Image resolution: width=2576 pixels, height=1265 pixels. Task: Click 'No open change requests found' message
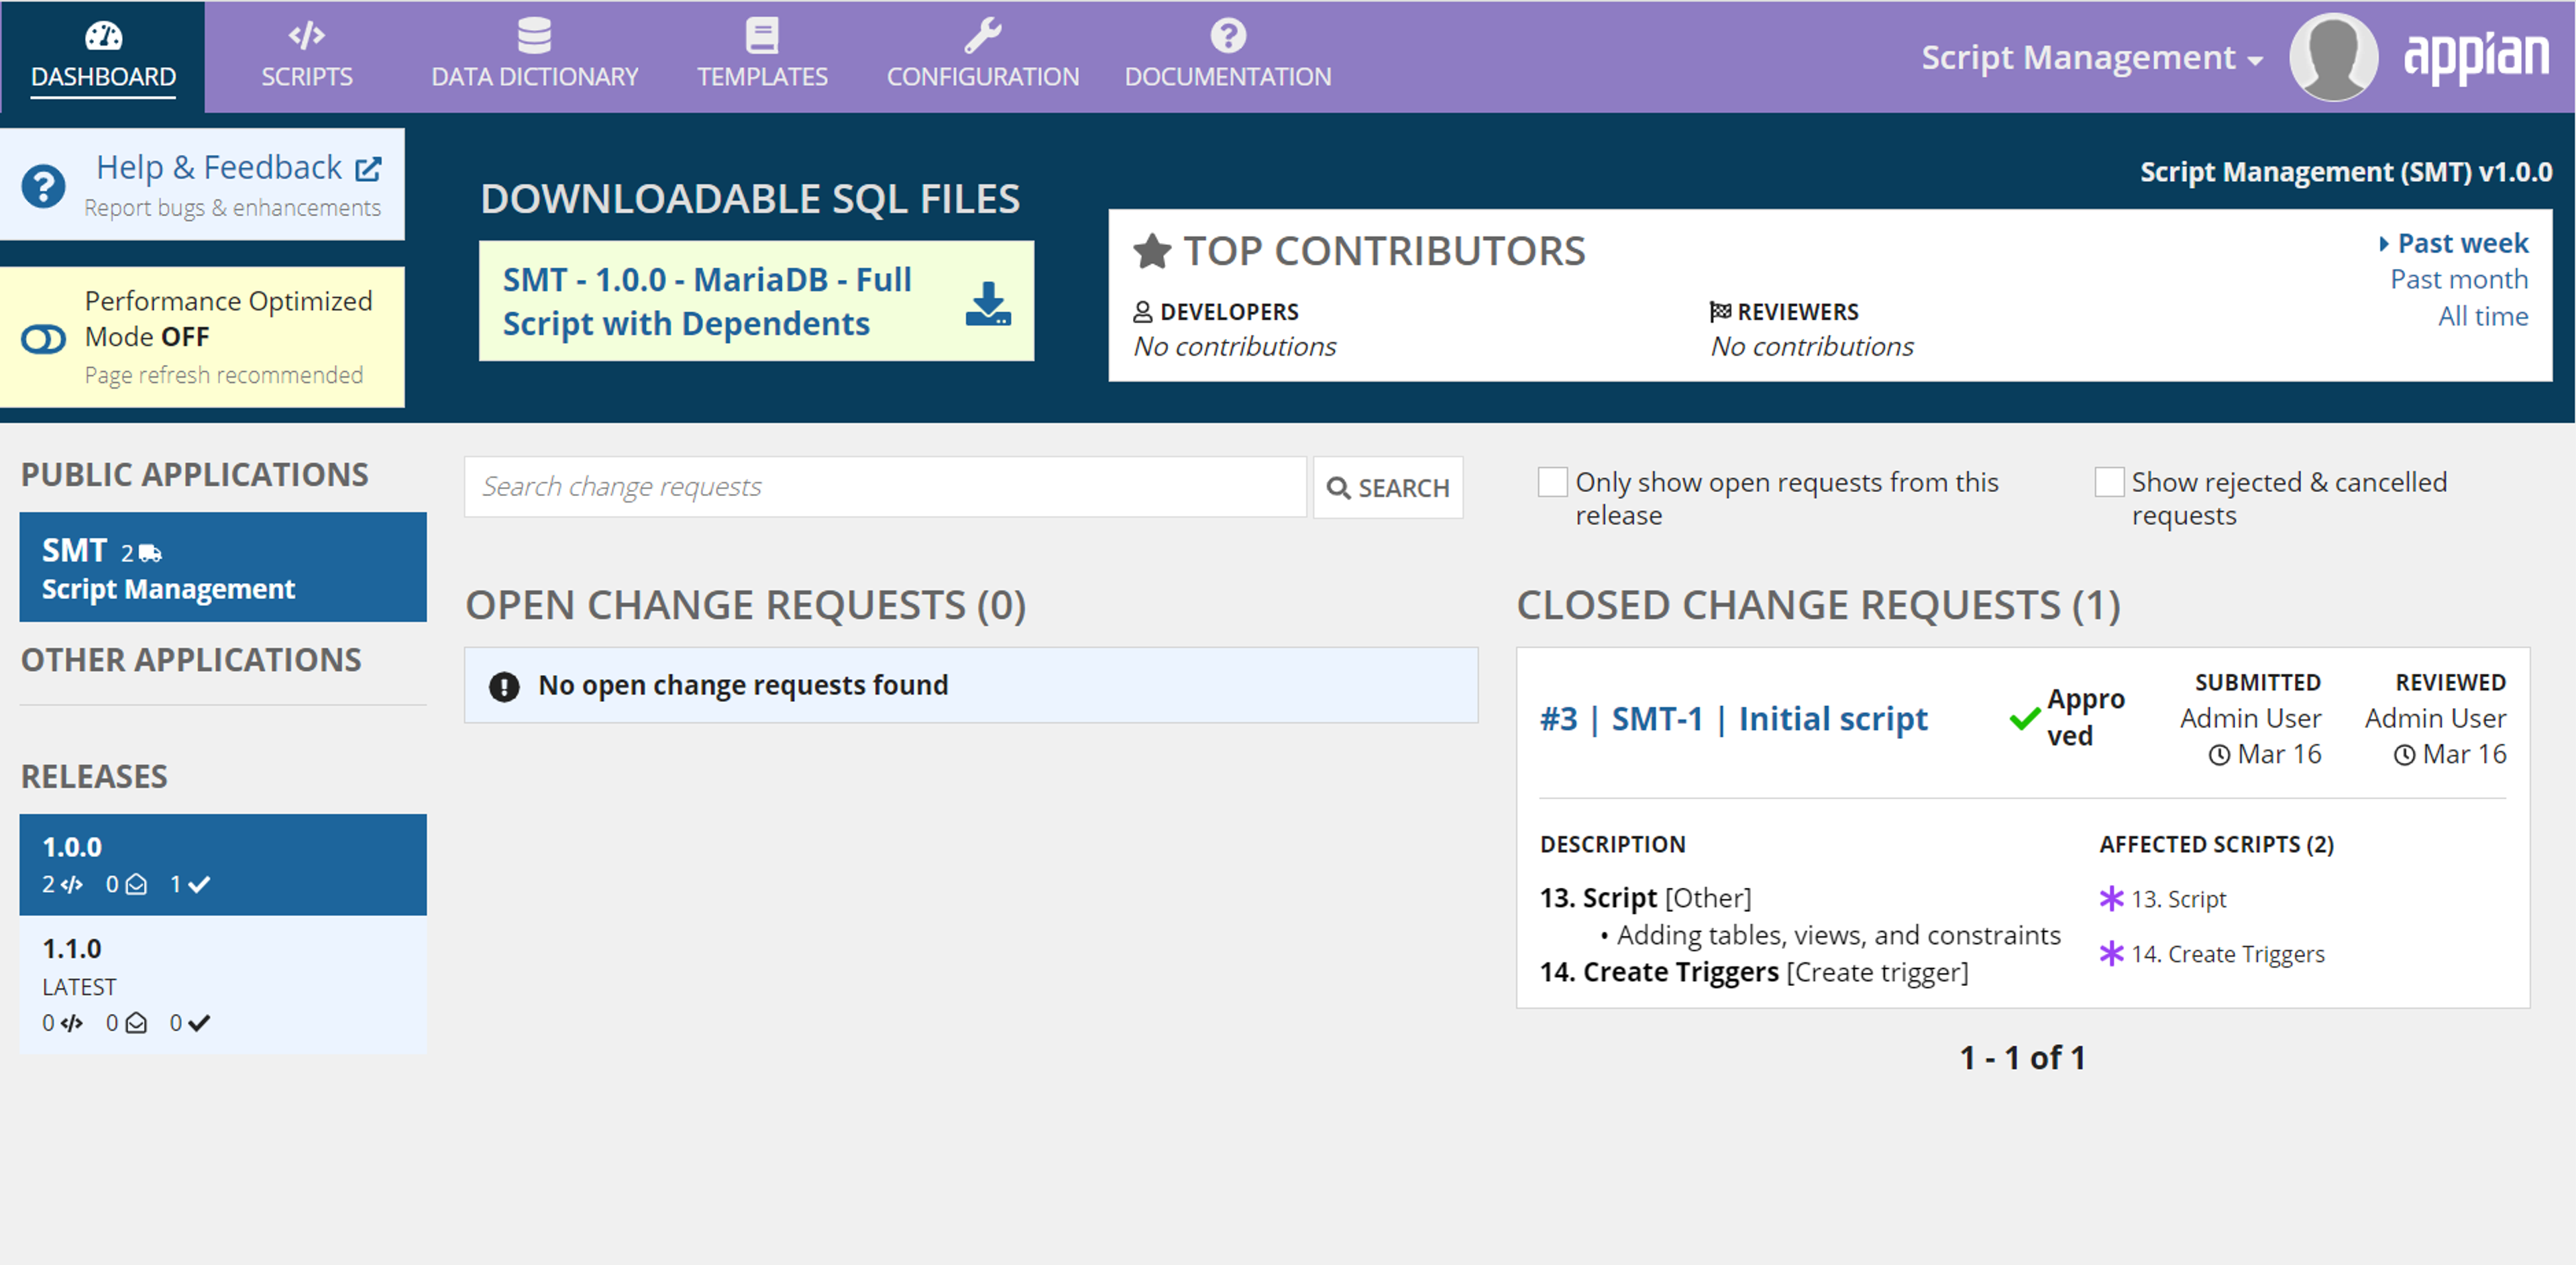743,685
